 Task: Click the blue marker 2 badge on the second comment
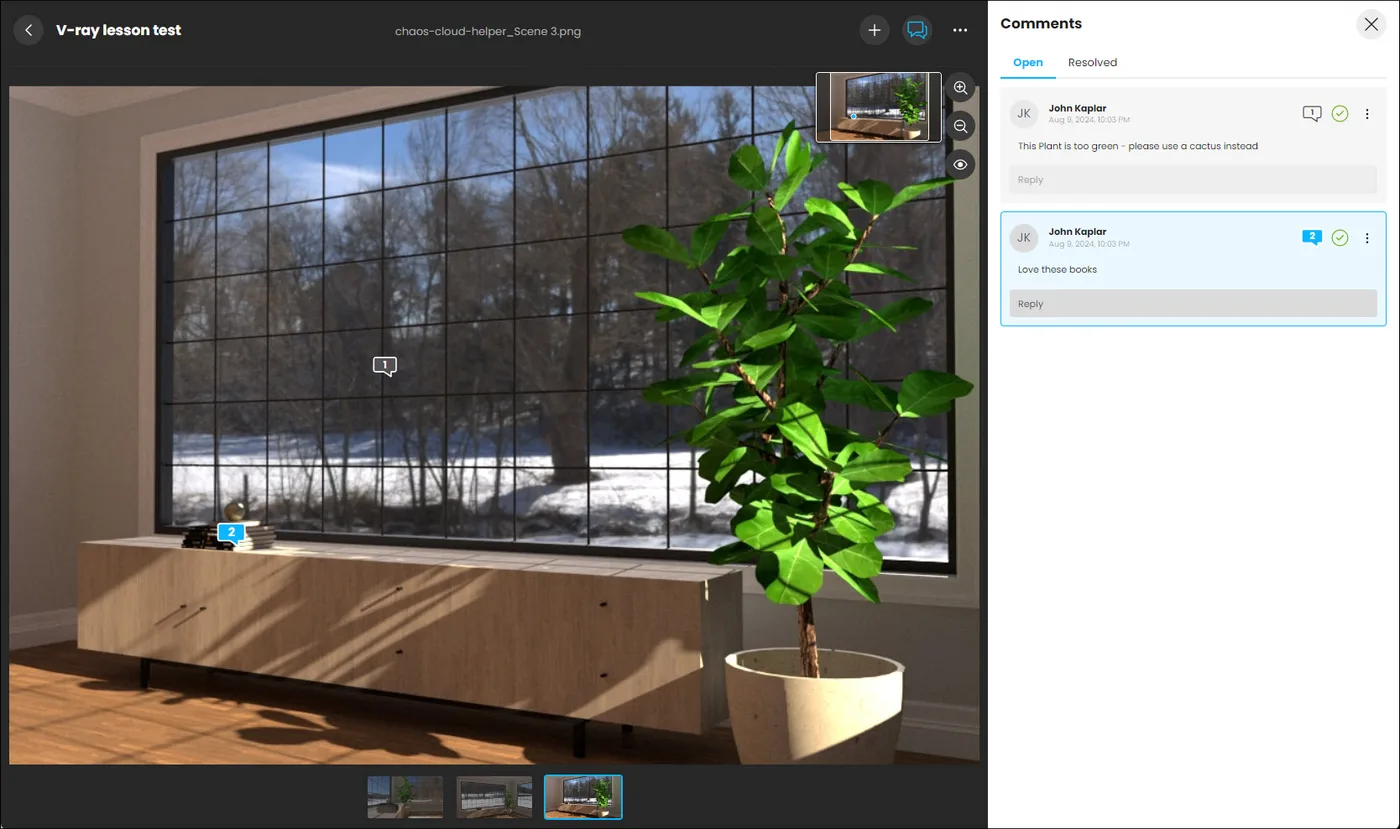pos(1311,237)
